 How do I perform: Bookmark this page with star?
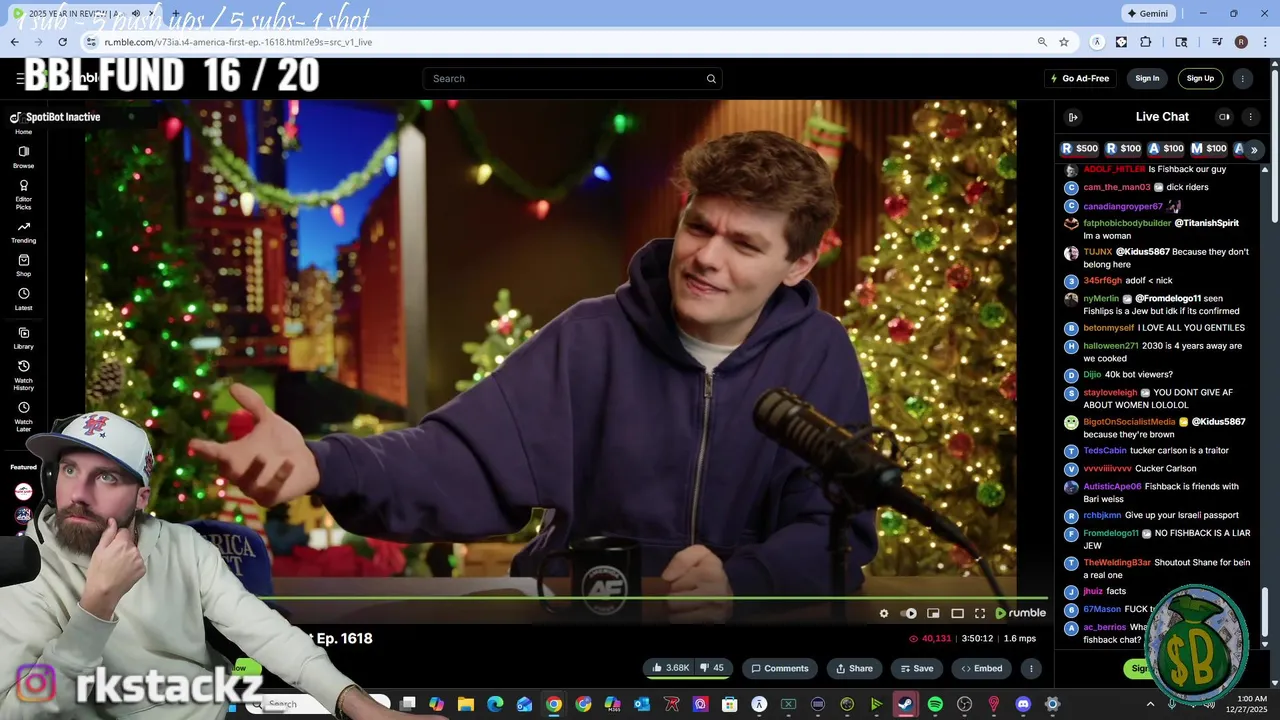pos(1064,42)
